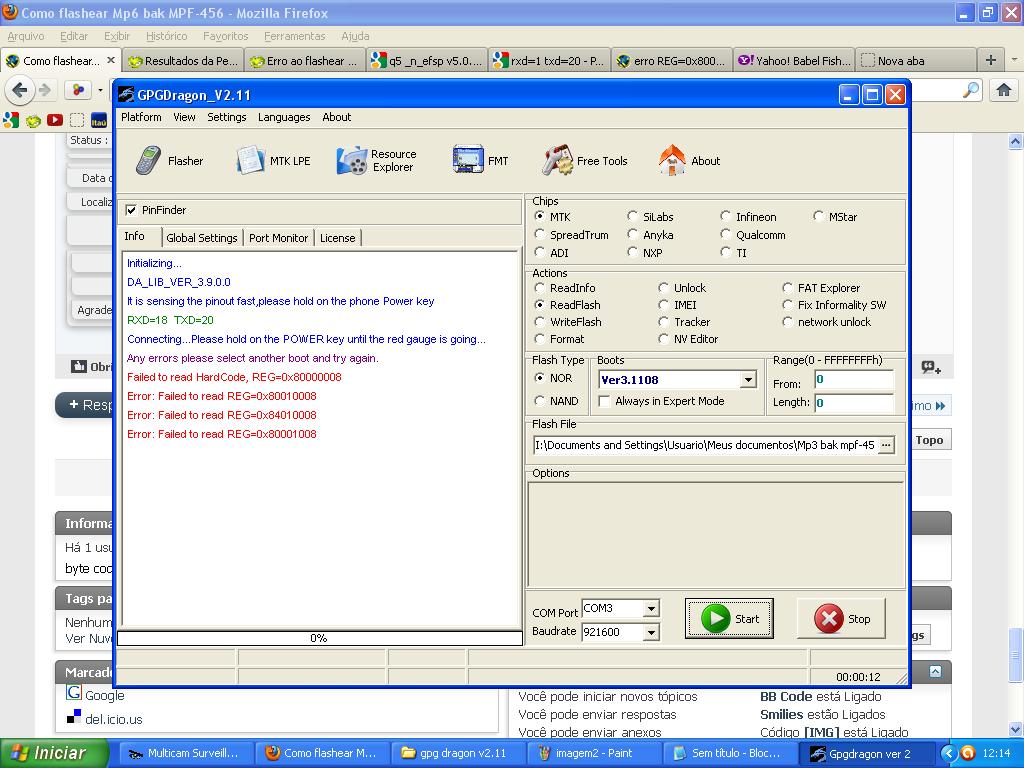The image size is (1024, 768).
Task: Click the Google bookmark link on webpage
Action: pyautogui.click(x=104, y=695)
